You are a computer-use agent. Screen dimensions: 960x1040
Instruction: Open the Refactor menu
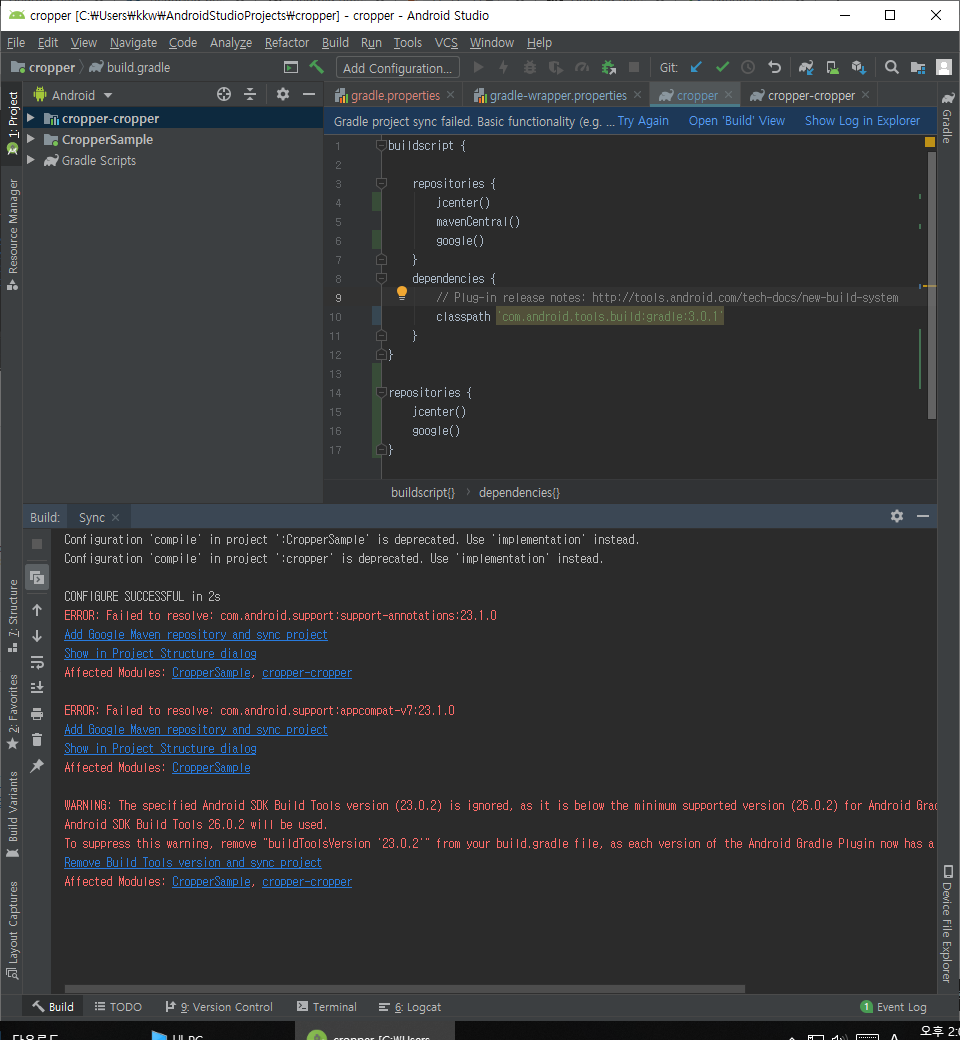(287, 42)
